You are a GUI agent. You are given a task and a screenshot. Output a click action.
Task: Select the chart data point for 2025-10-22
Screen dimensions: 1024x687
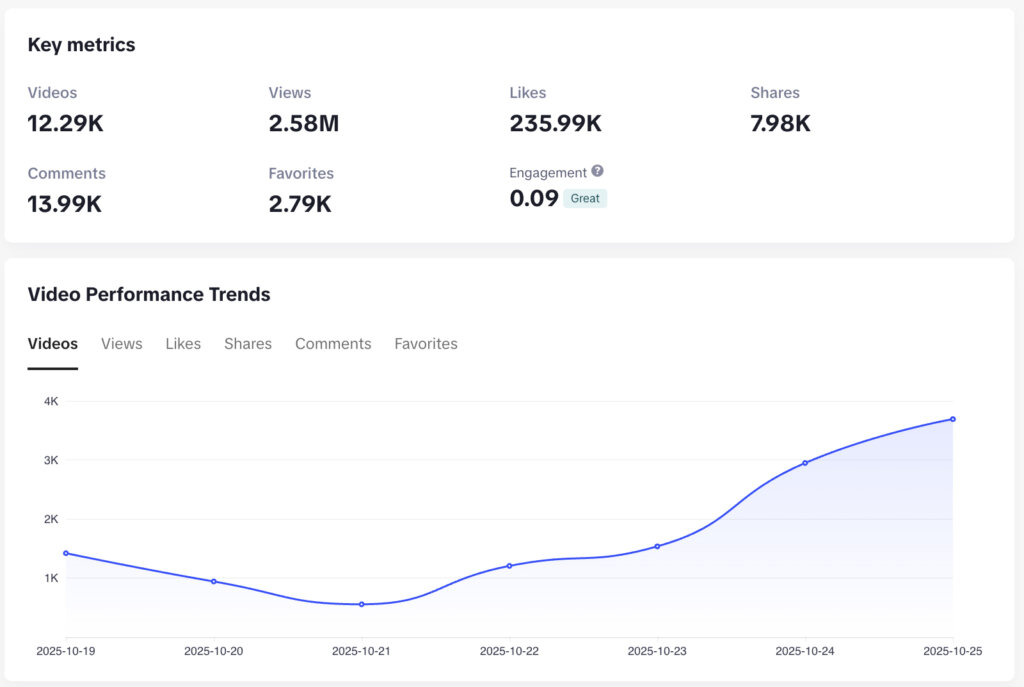coord(509,566)
